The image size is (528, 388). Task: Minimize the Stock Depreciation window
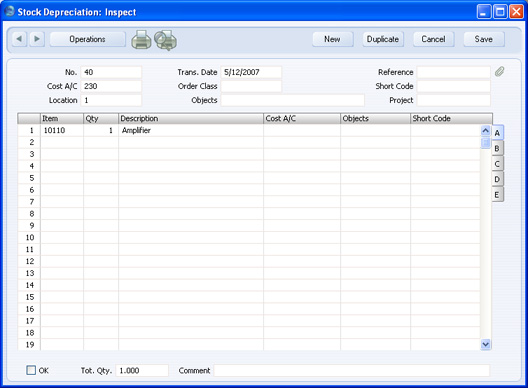pyautogui.click(x=484, y=12)
